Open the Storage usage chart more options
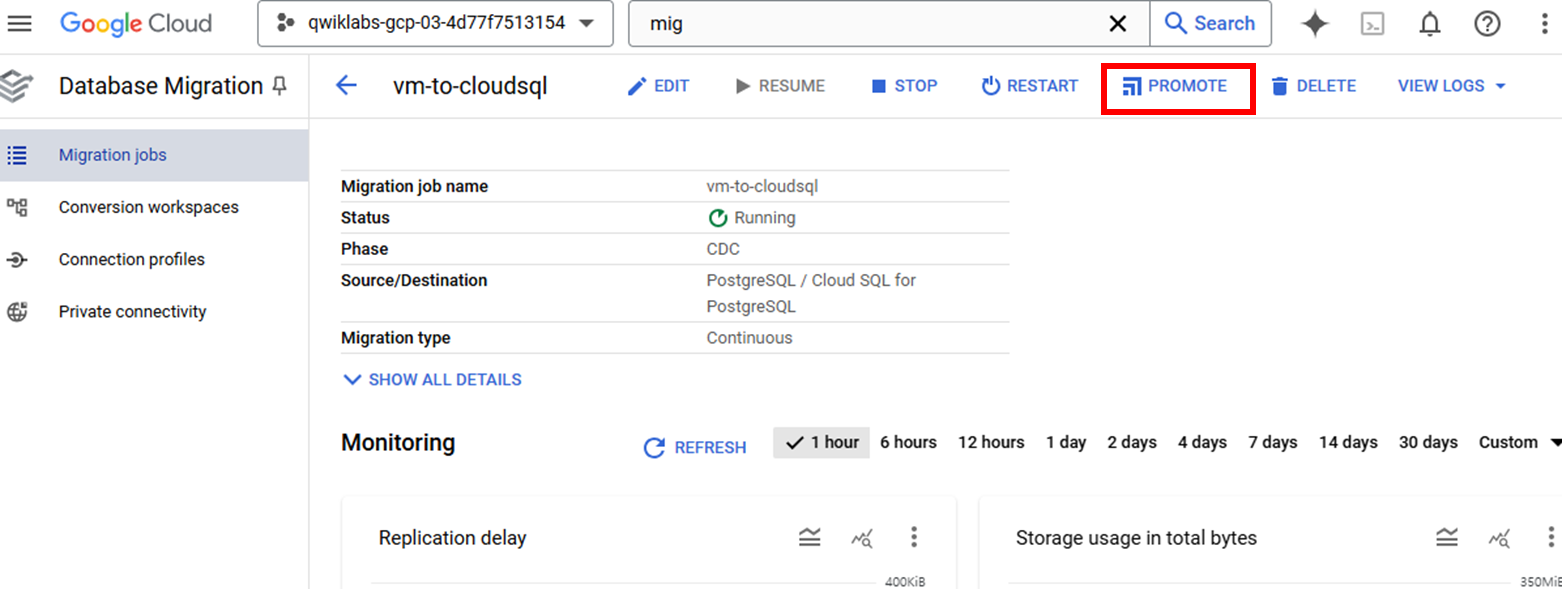This screenshot has height=589, width=1562. (1550, 538)
